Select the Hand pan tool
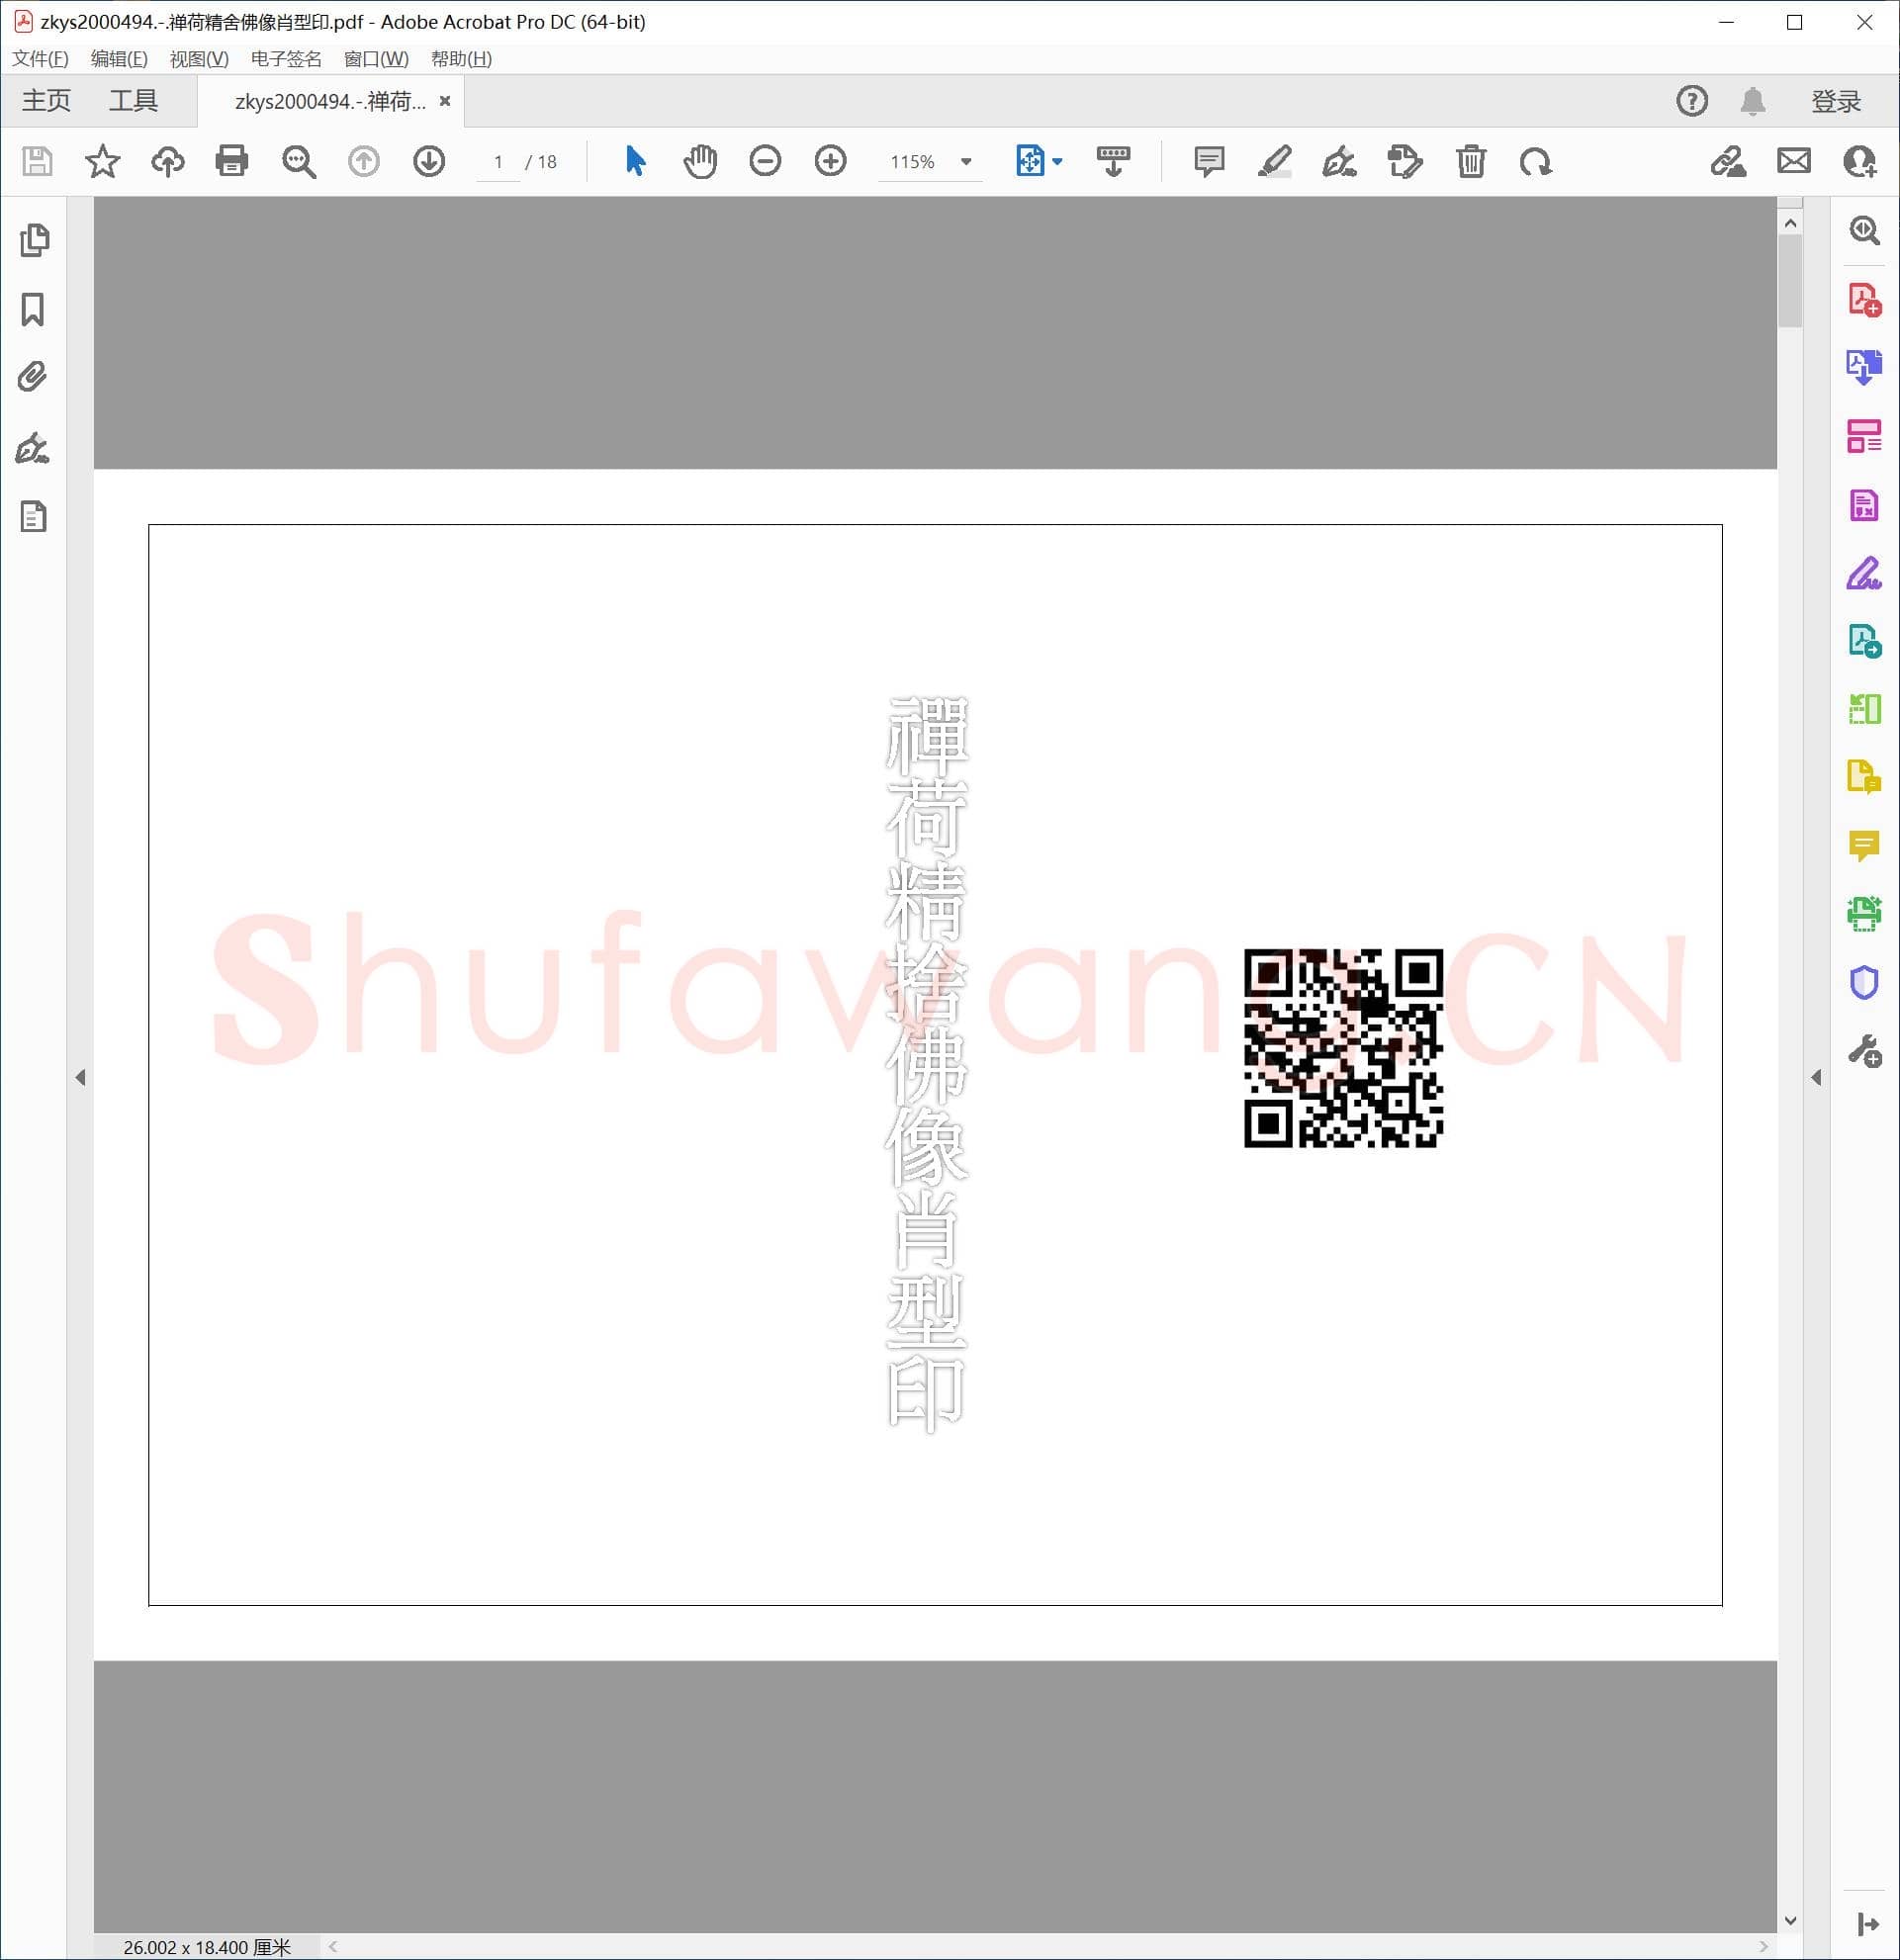This screenshot has width=1900, height=1960. [x=700, y=161]
